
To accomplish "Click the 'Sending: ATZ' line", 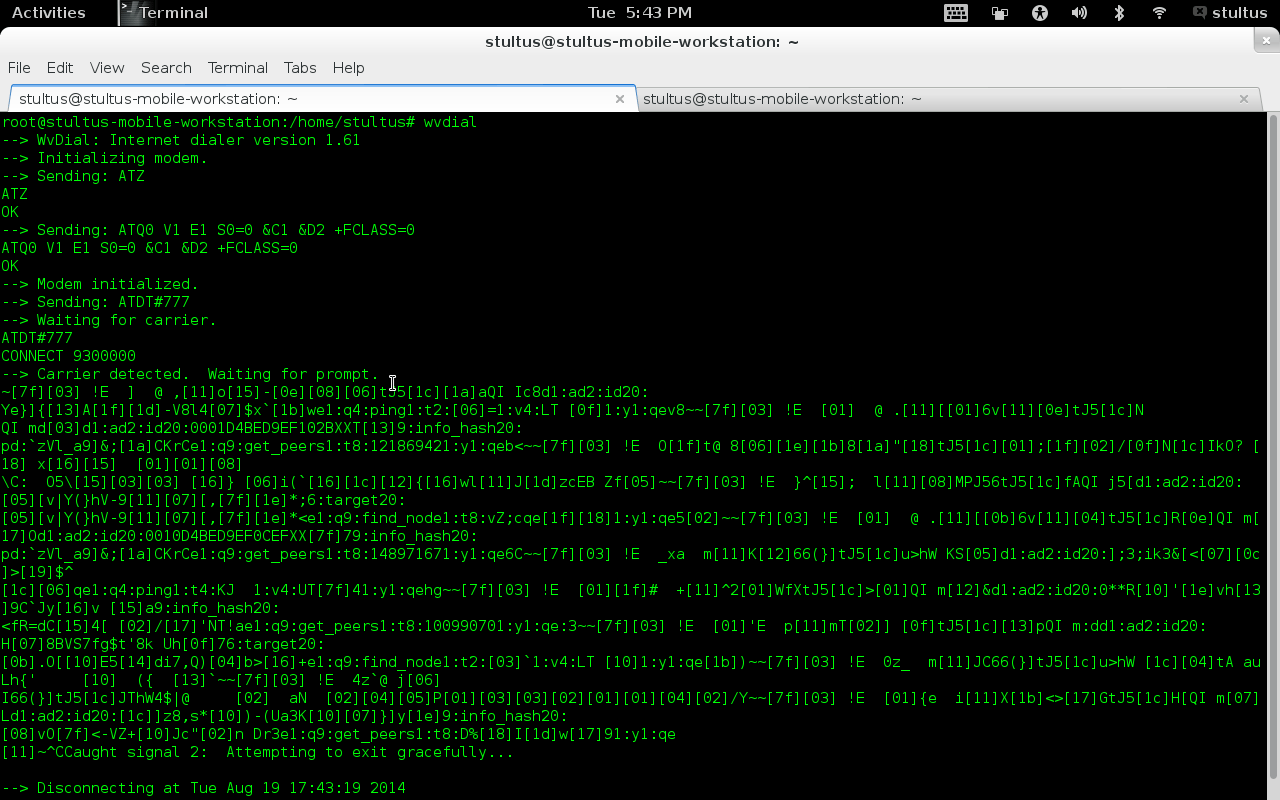I will coord(73,176).
